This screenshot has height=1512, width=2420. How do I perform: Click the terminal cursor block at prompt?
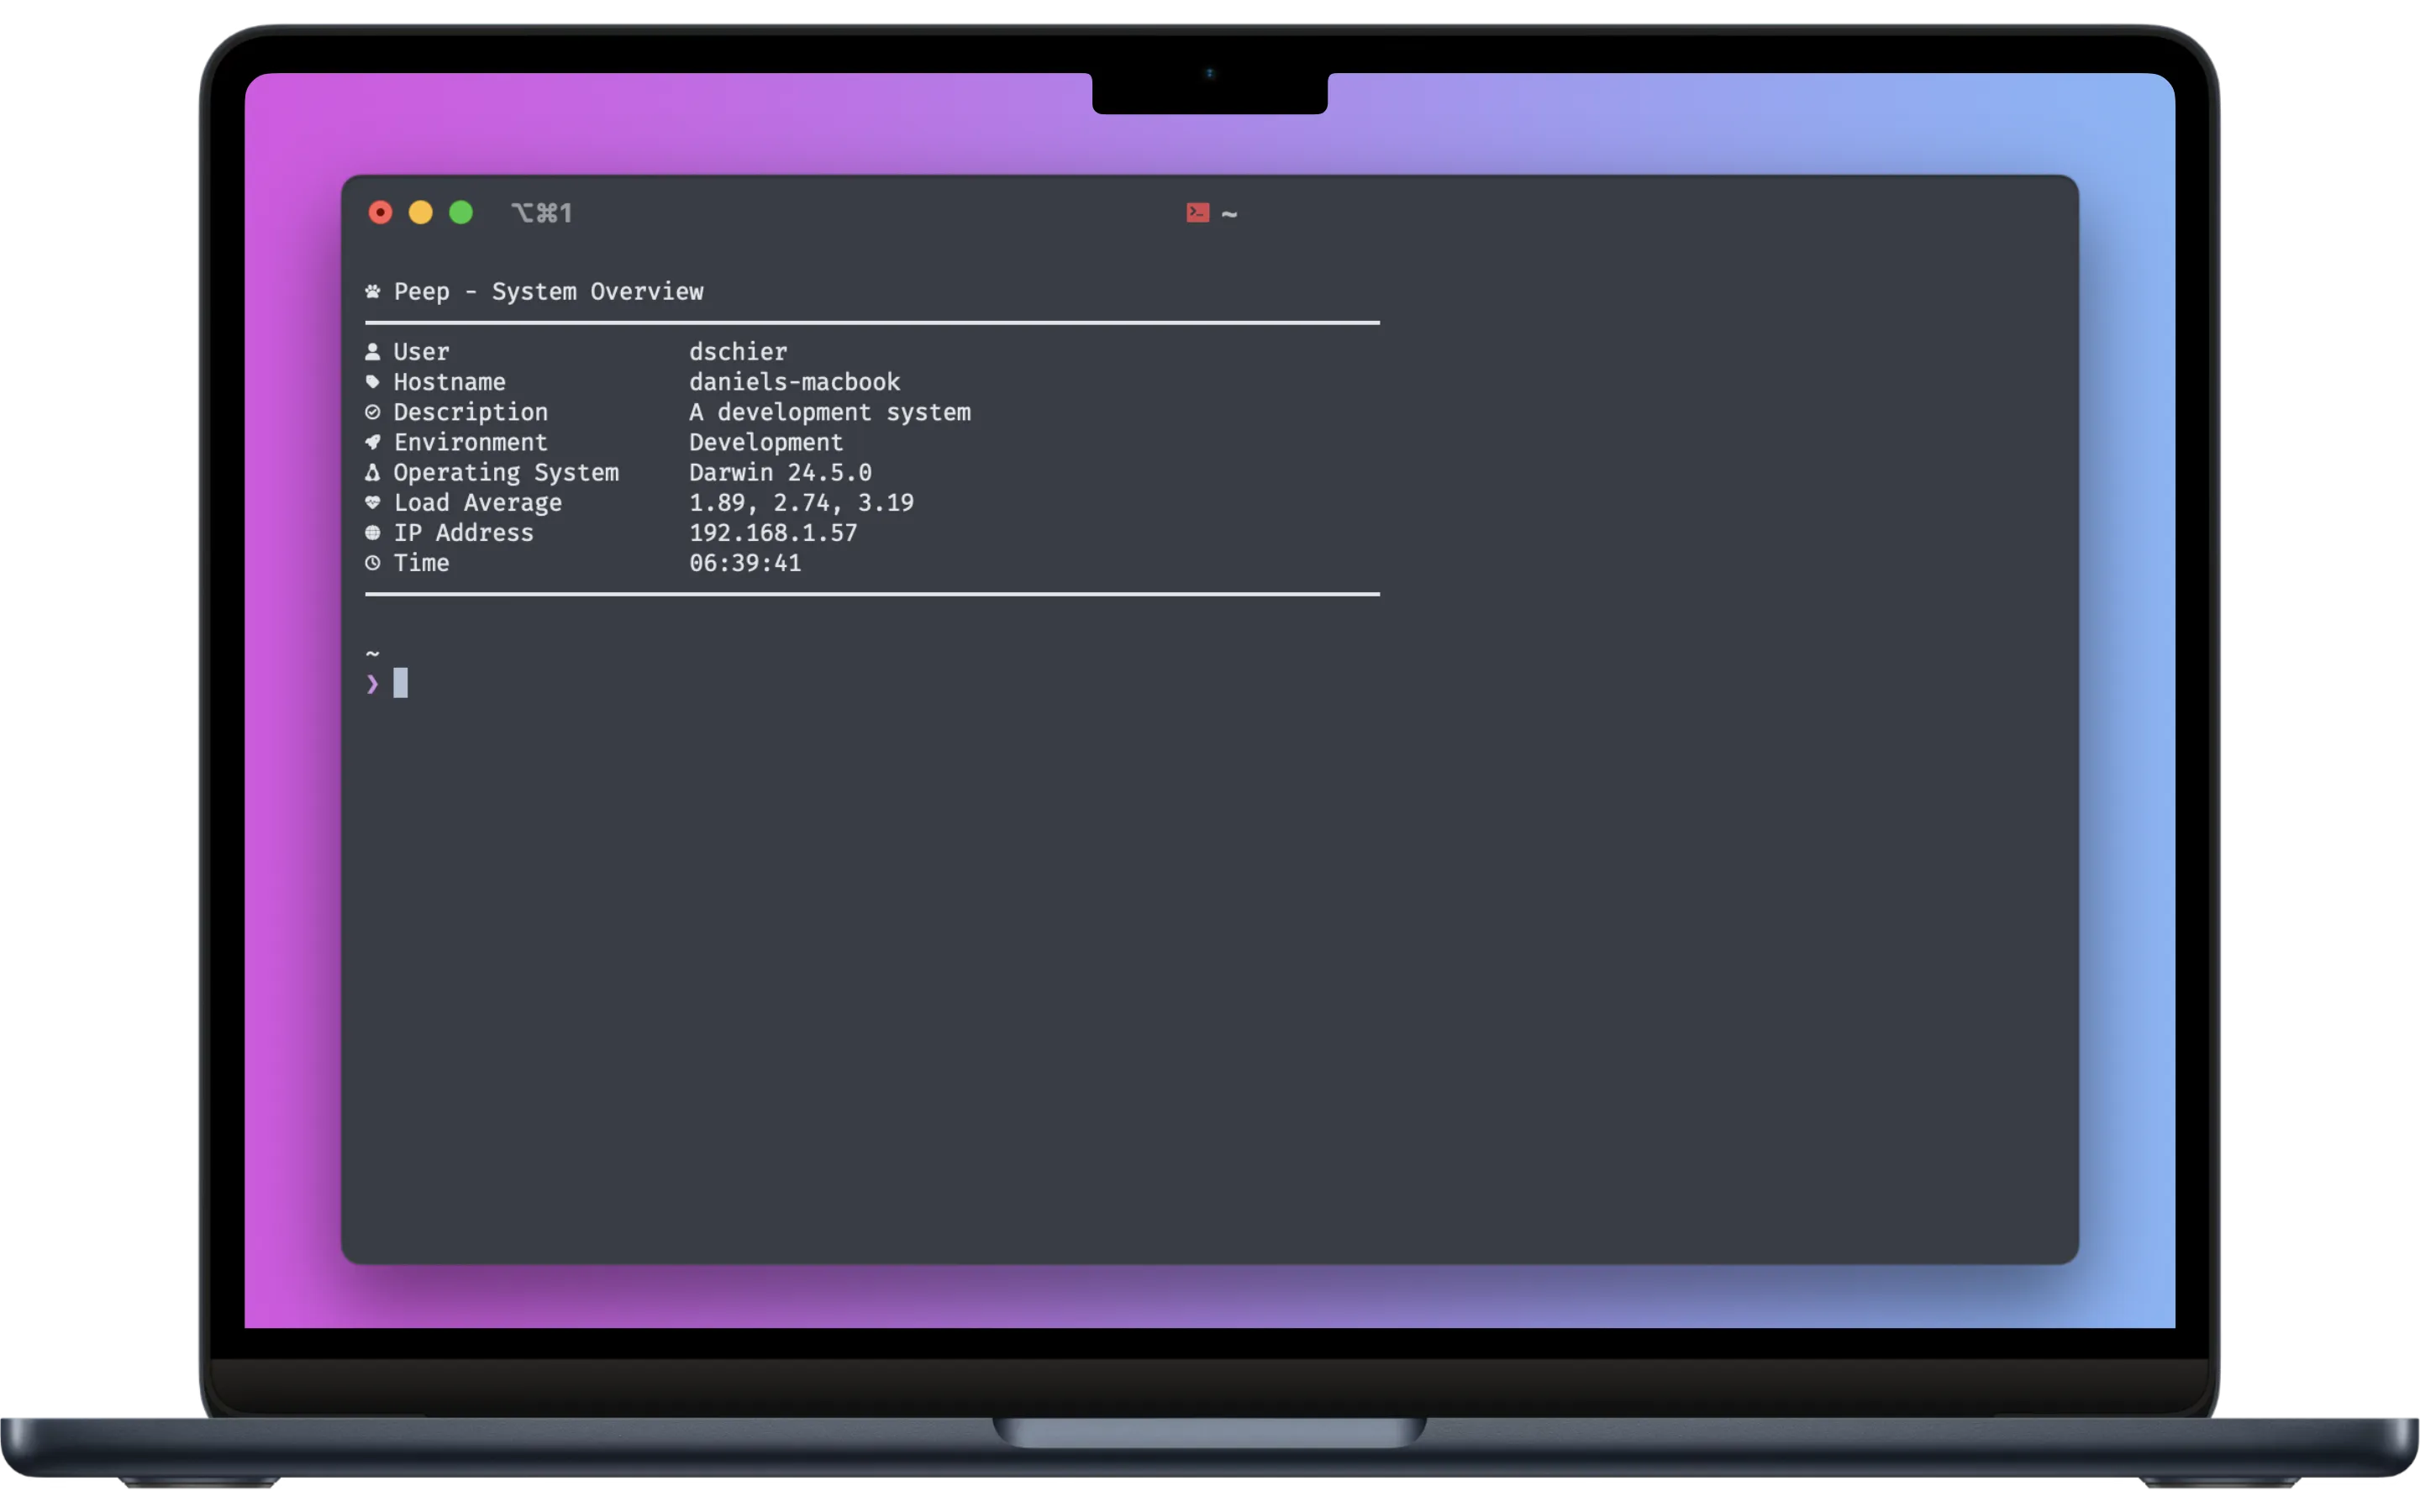pos(400,683)
